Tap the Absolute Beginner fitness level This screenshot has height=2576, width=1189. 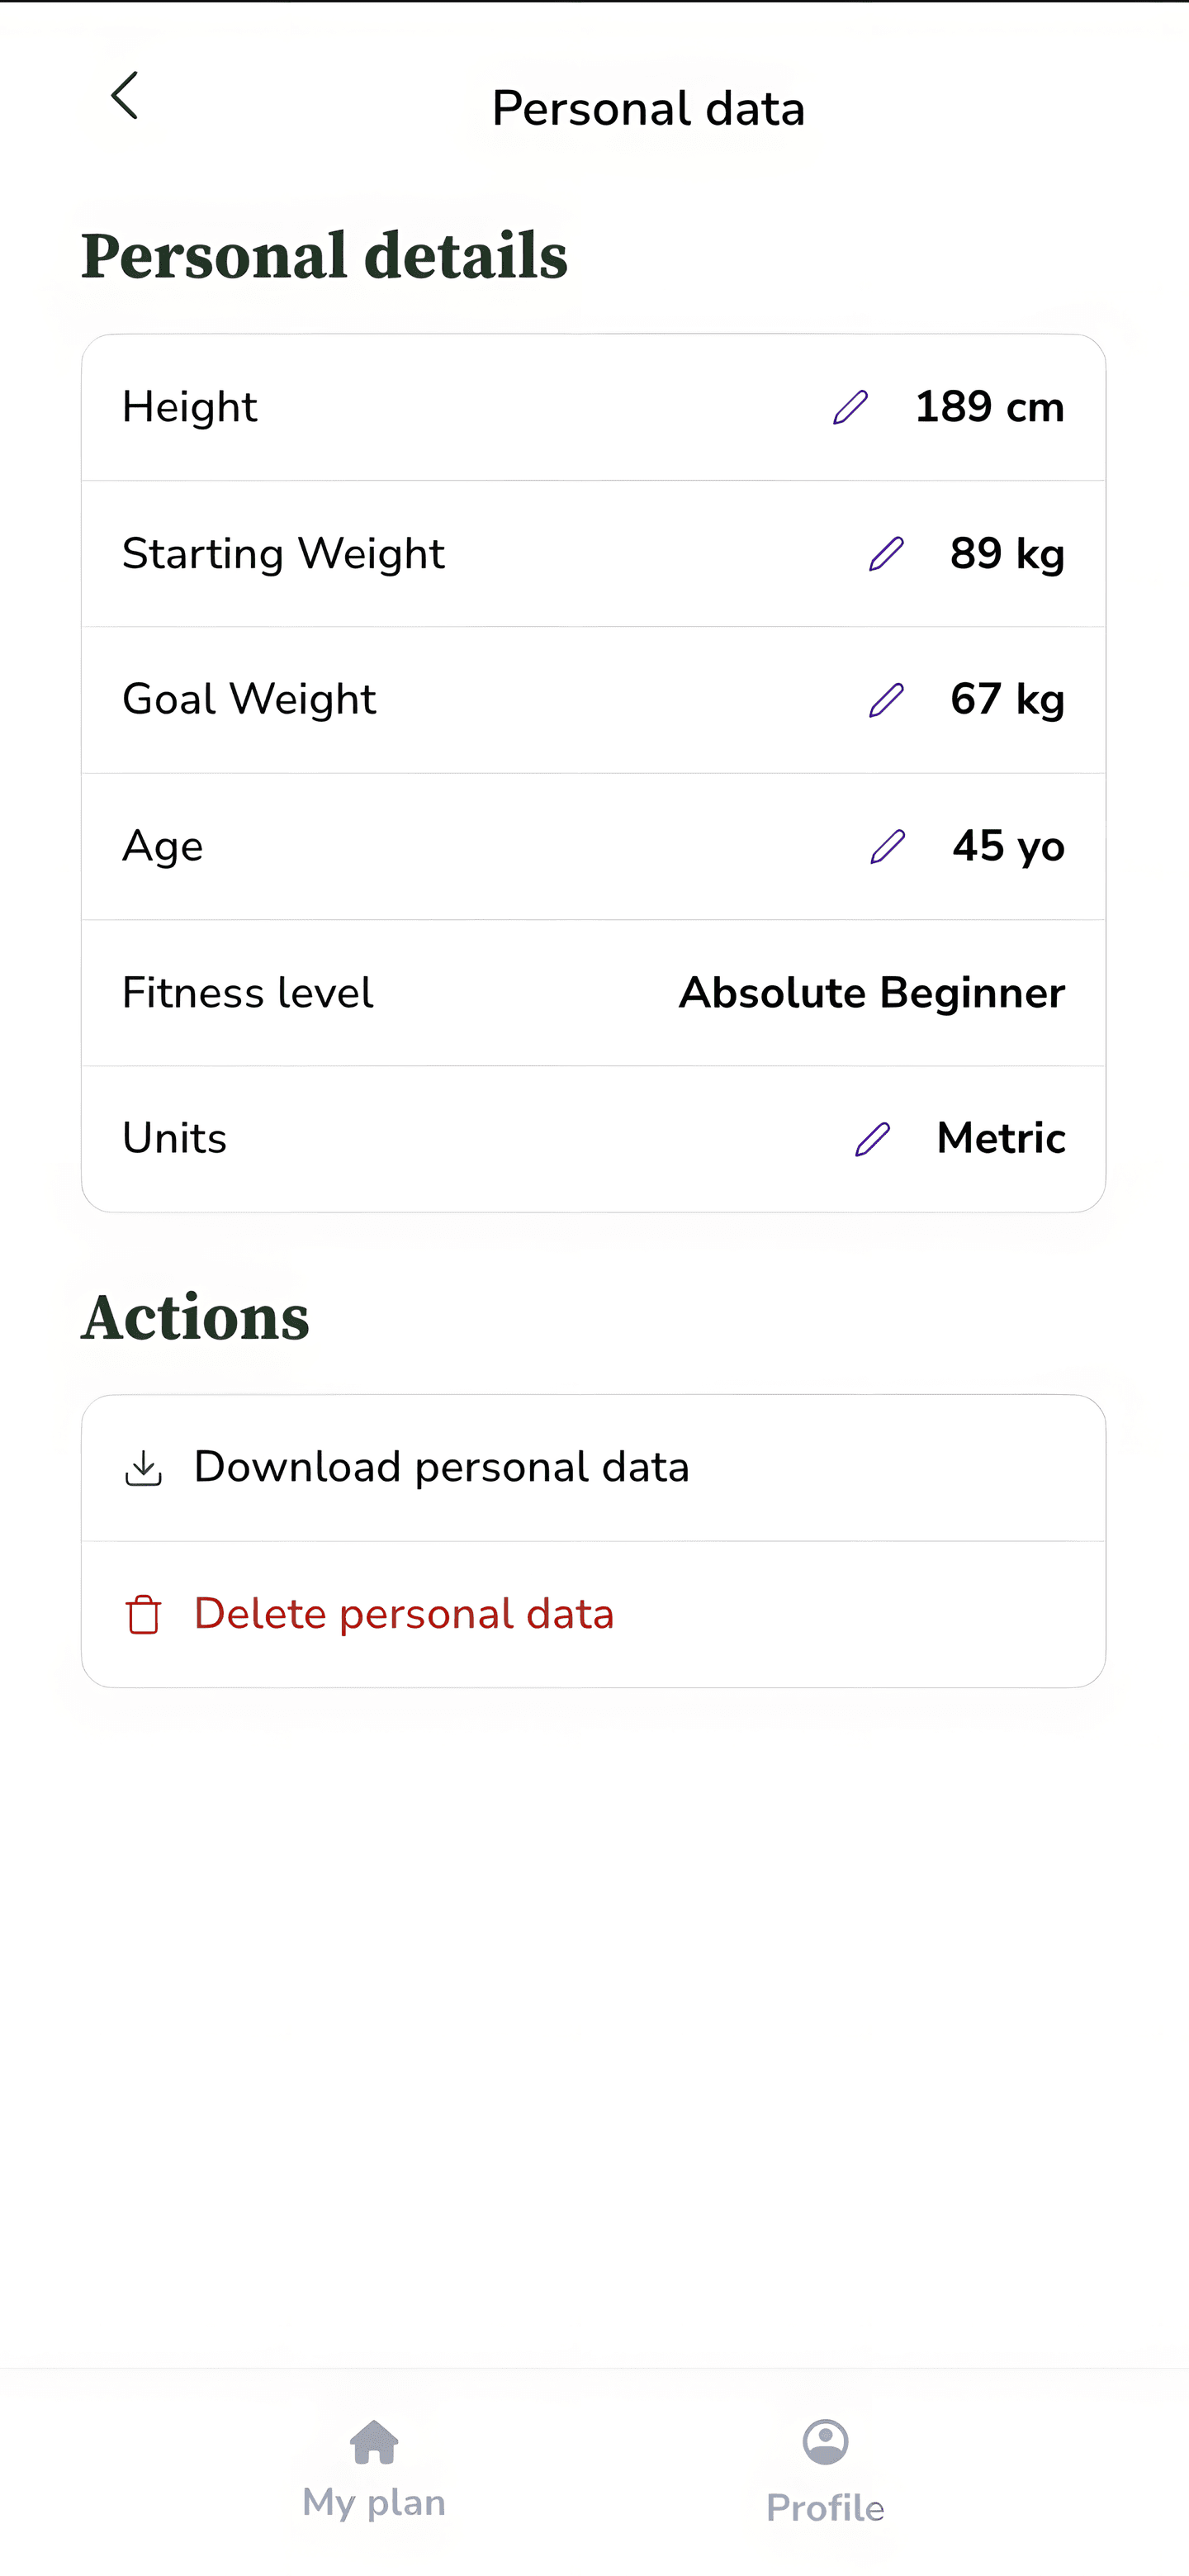pyautogui.click(x=872, y=993)
